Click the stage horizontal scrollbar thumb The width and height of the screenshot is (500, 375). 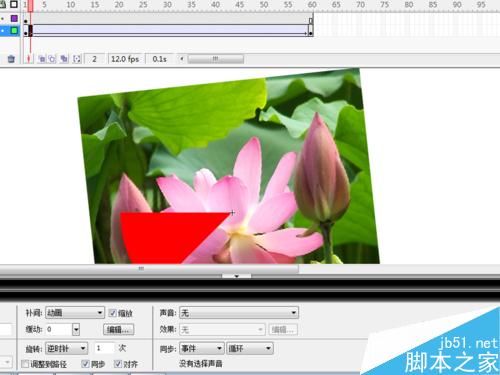(x=149, y=268)
